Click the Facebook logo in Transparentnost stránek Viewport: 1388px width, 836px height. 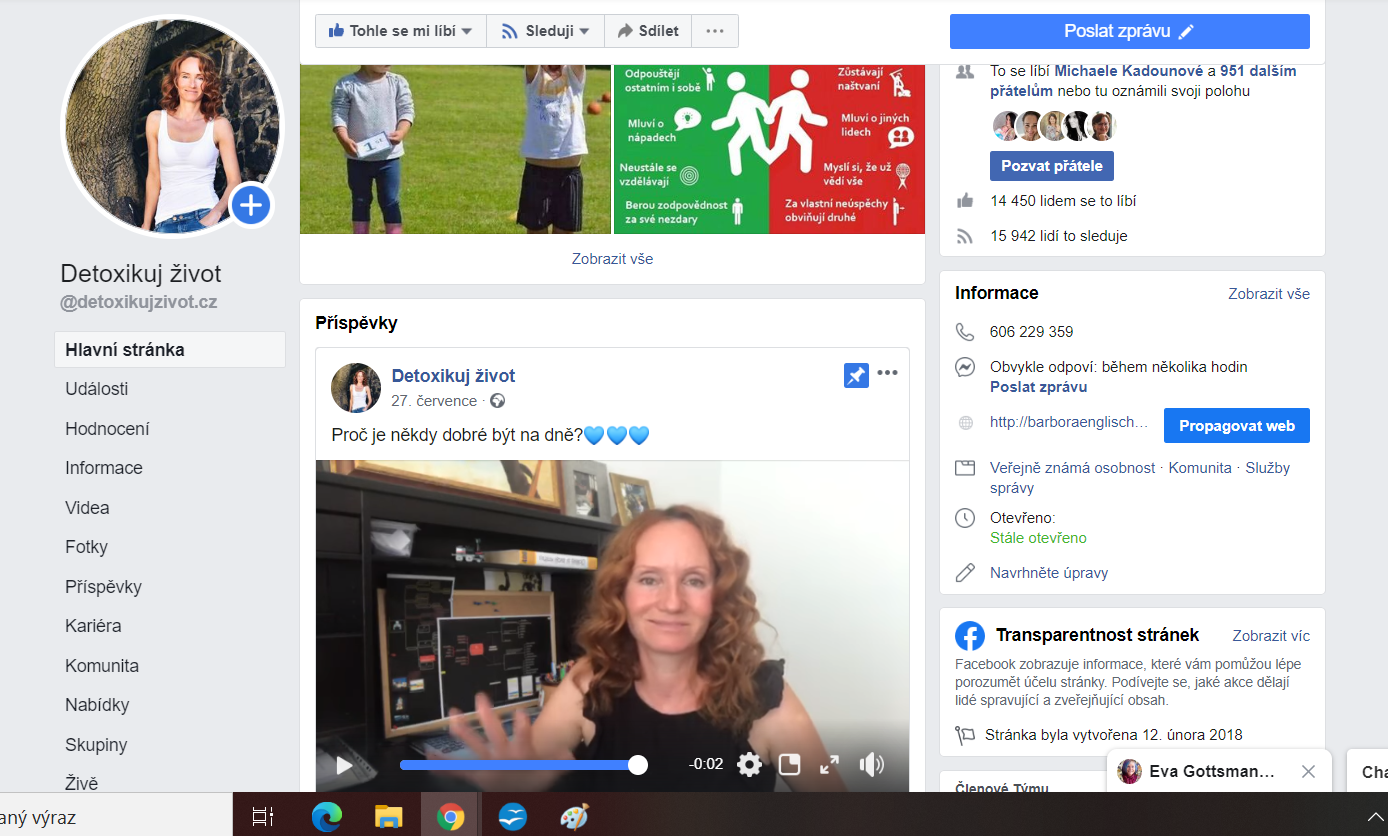click(x=970, y=636)
